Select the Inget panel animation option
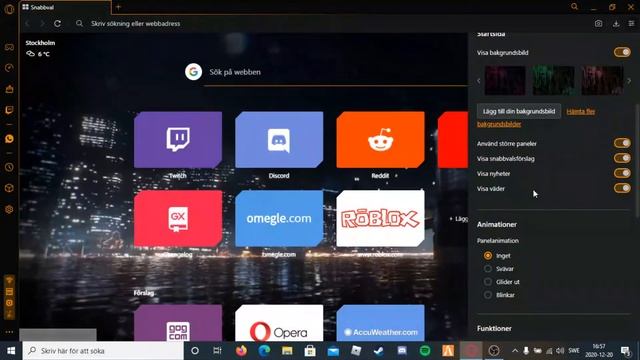The height and width of the screenshot is (360, 640). (488, 256)
